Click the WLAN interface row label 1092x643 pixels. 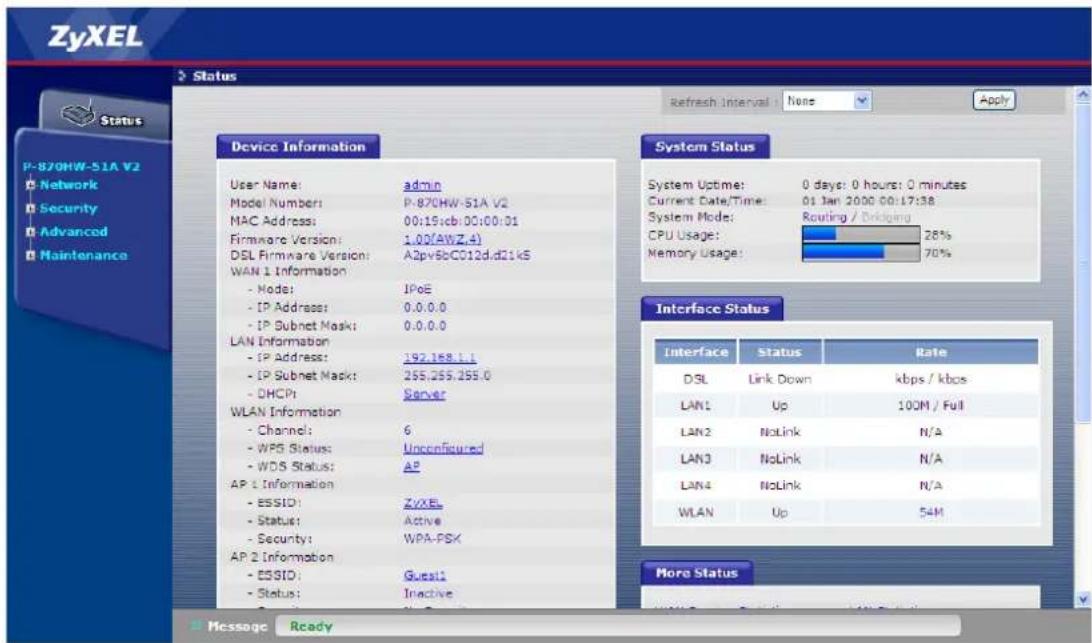(x=696, y=513)
